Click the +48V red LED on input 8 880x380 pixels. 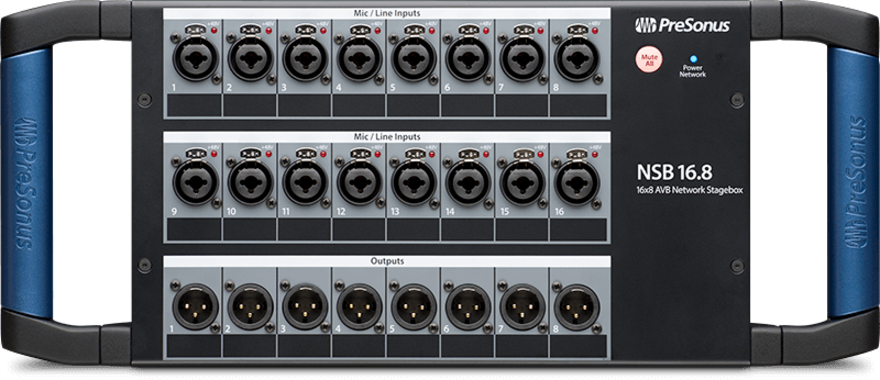point(595,30)
